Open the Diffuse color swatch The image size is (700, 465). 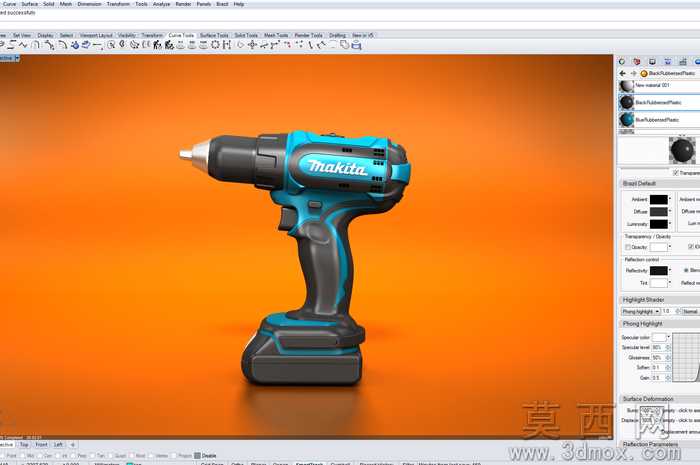pos(658,212)
